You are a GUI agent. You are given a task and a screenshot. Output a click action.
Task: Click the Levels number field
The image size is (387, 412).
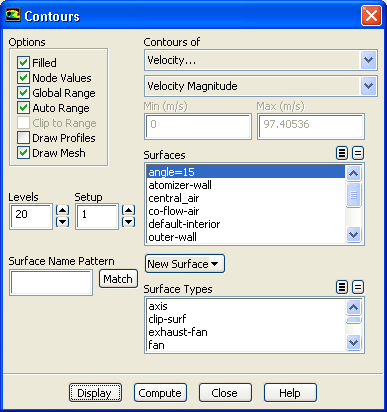31,216
